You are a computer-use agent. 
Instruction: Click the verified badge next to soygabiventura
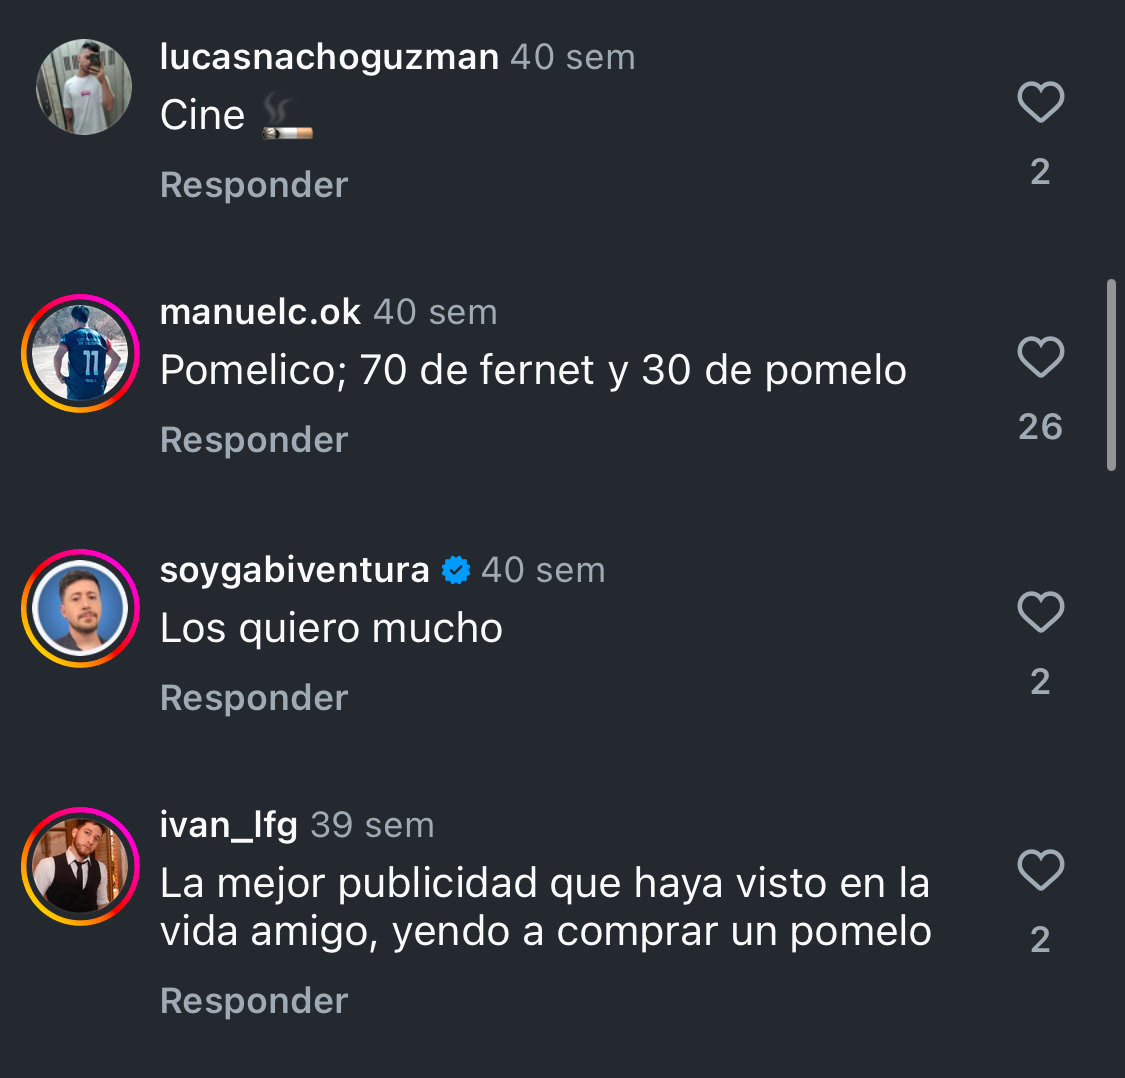(x=456, y=570)
